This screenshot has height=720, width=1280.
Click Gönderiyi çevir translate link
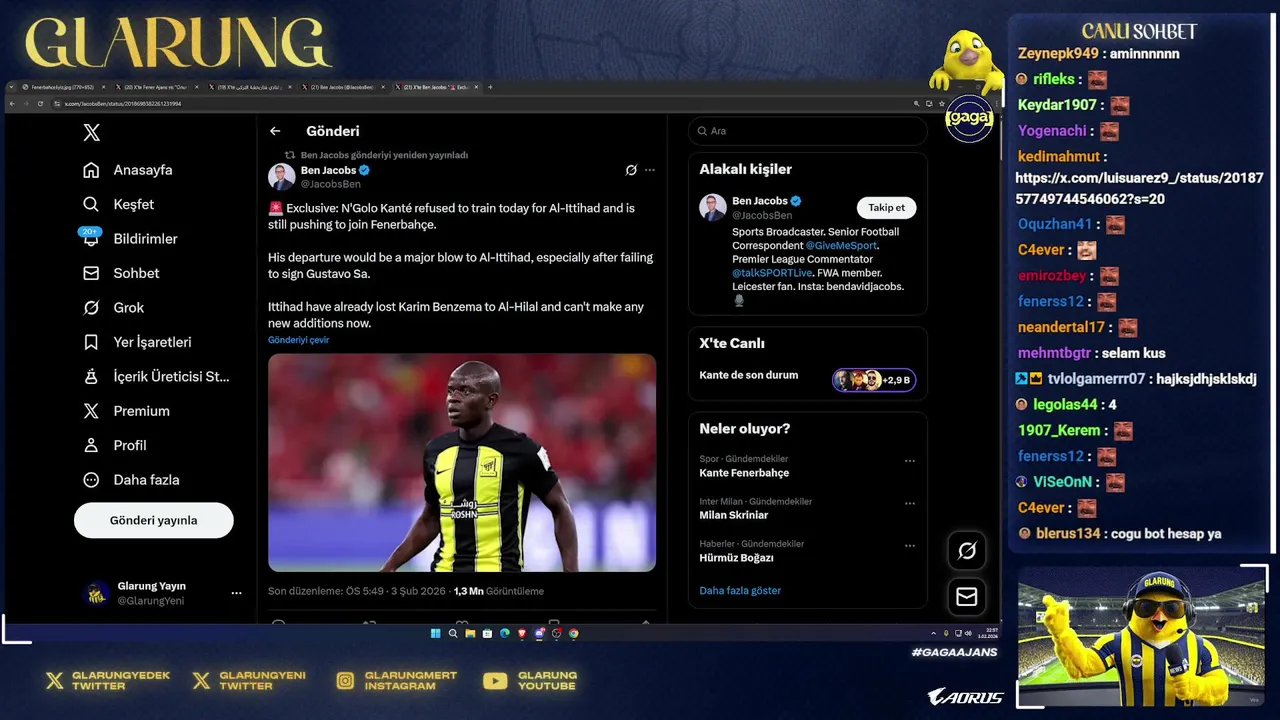pos(298,340)
